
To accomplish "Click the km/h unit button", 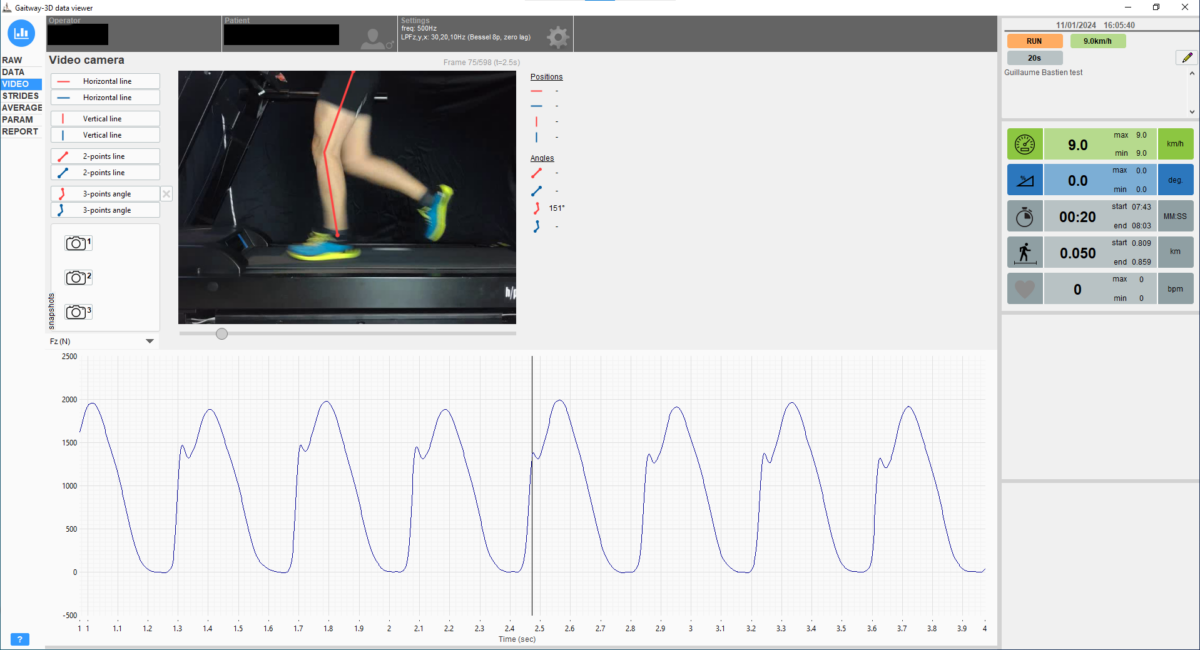I will point(1176,145).
